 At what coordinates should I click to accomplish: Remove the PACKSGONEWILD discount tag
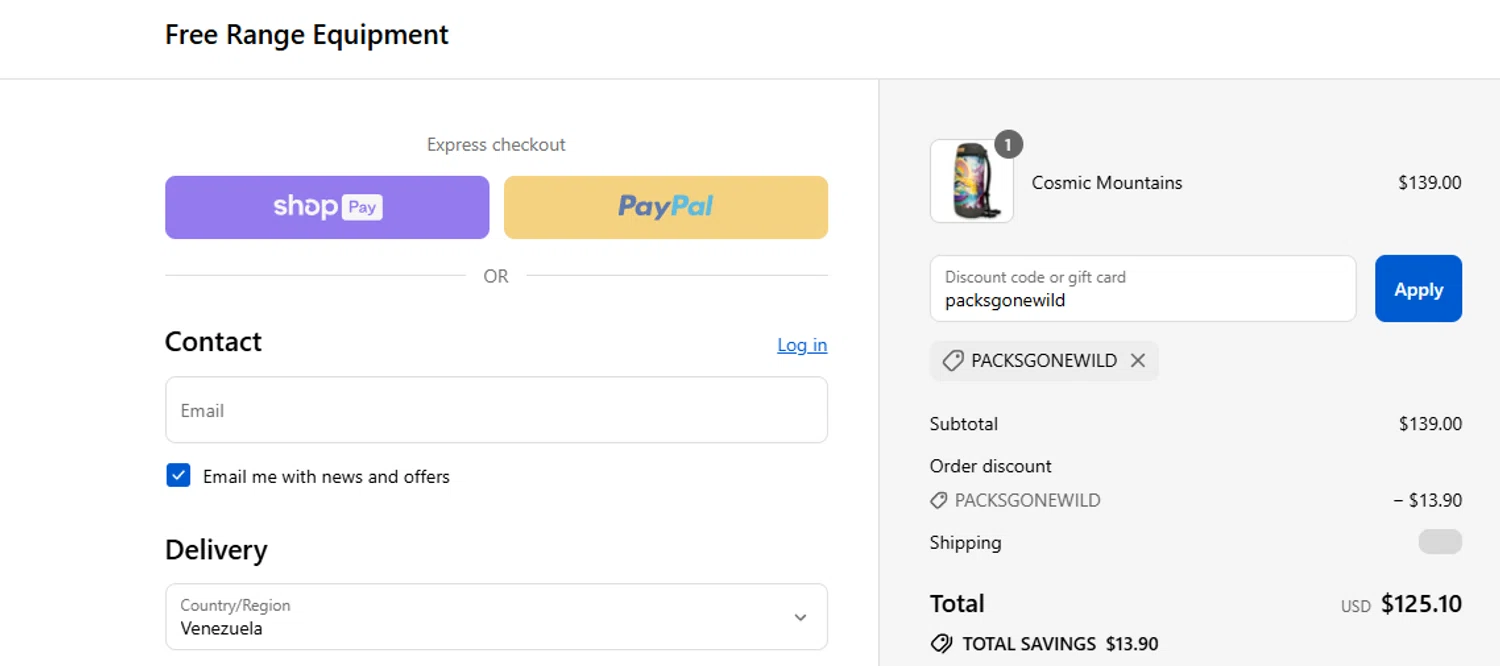click(1138, 361)
